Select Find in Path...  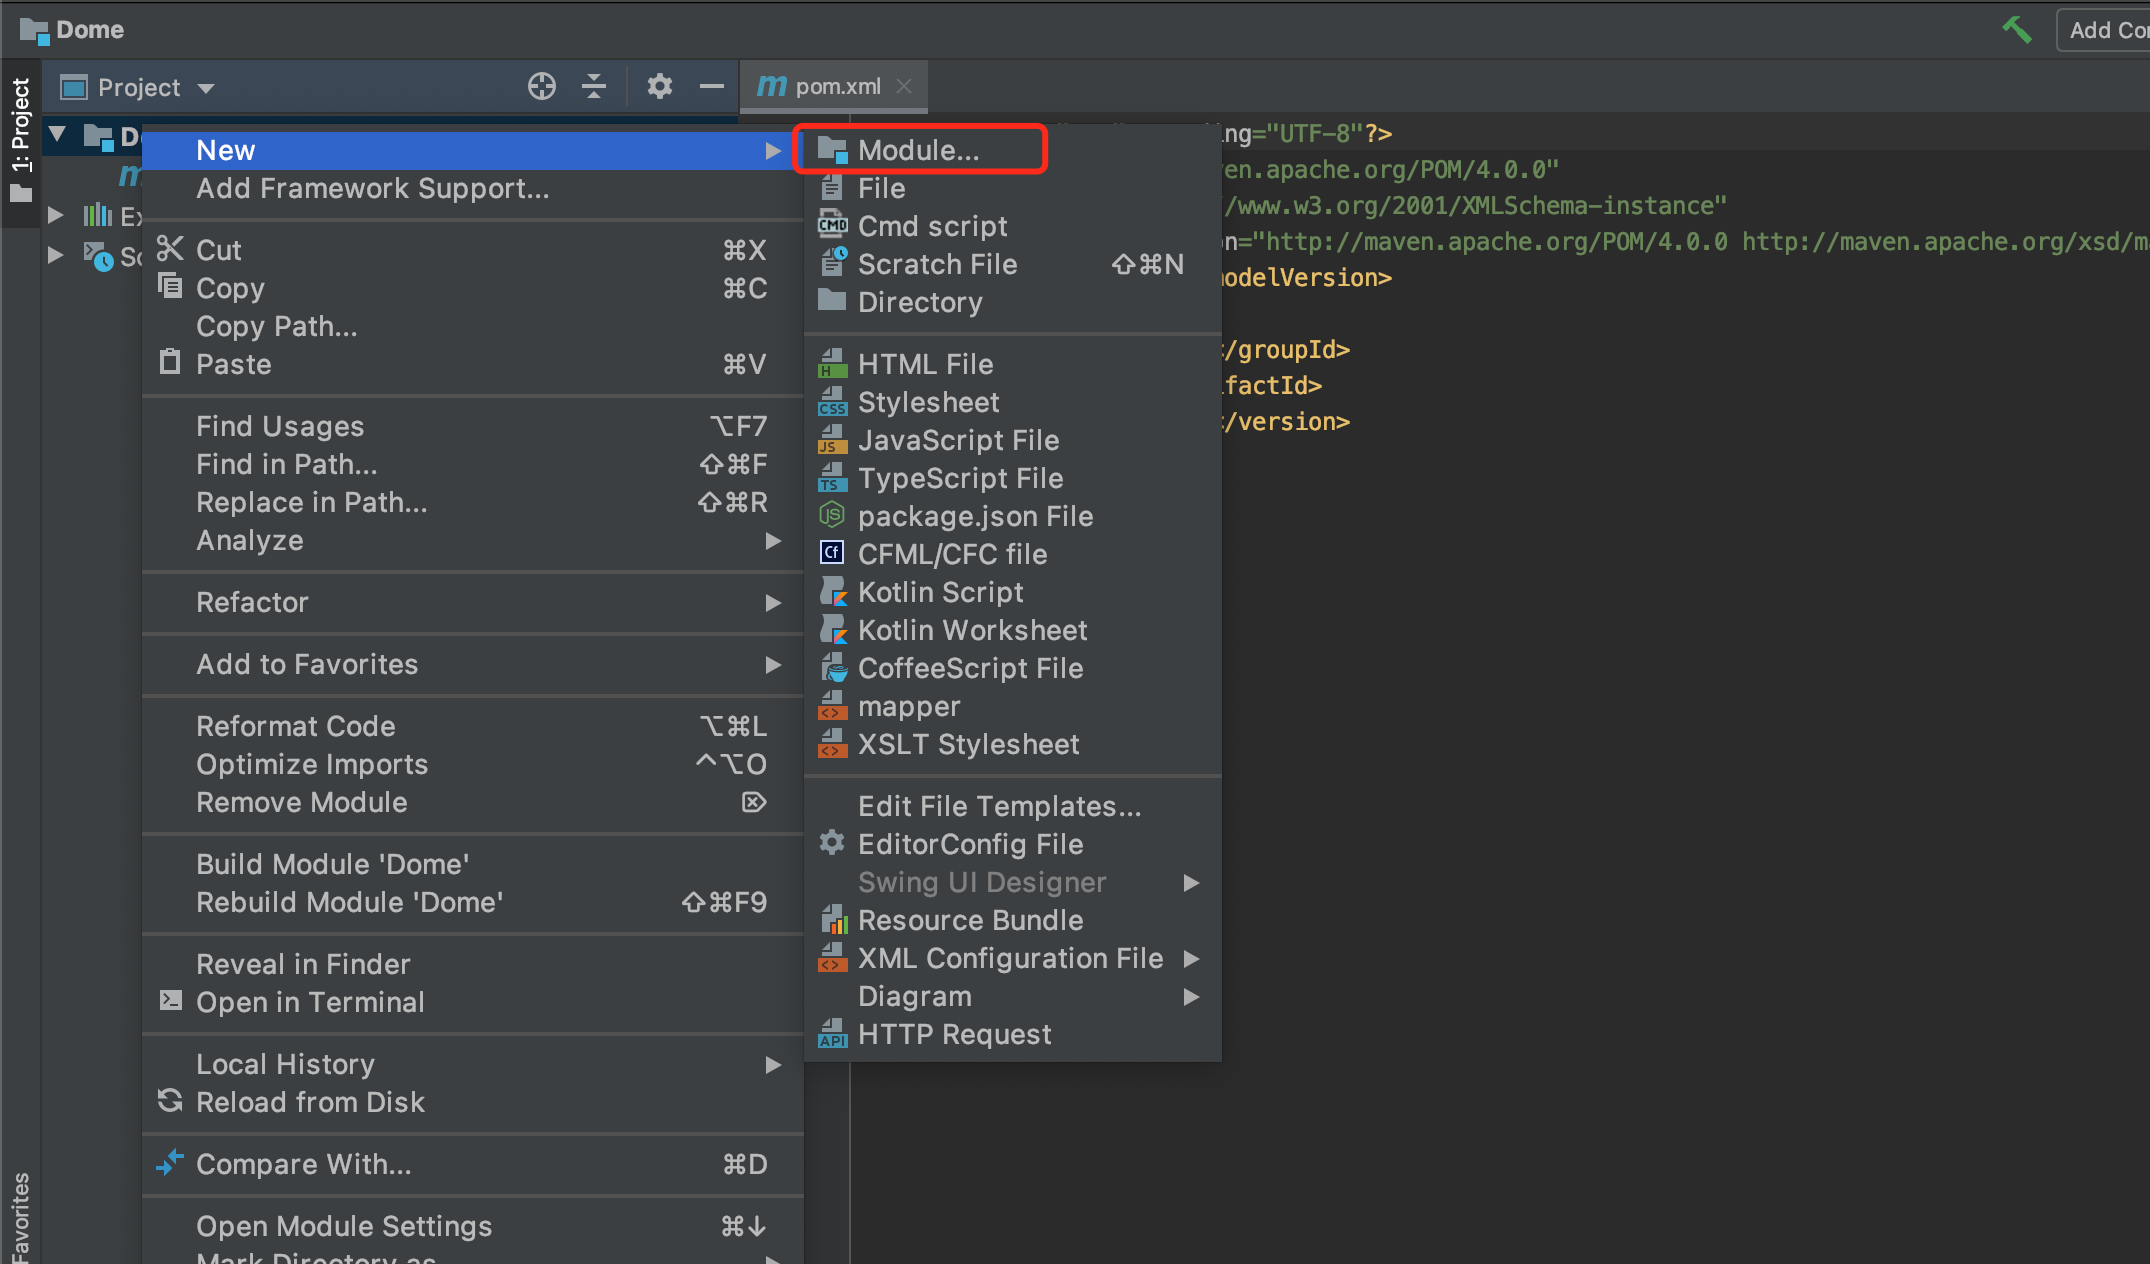pyautogui.click(x=473, y=464)
